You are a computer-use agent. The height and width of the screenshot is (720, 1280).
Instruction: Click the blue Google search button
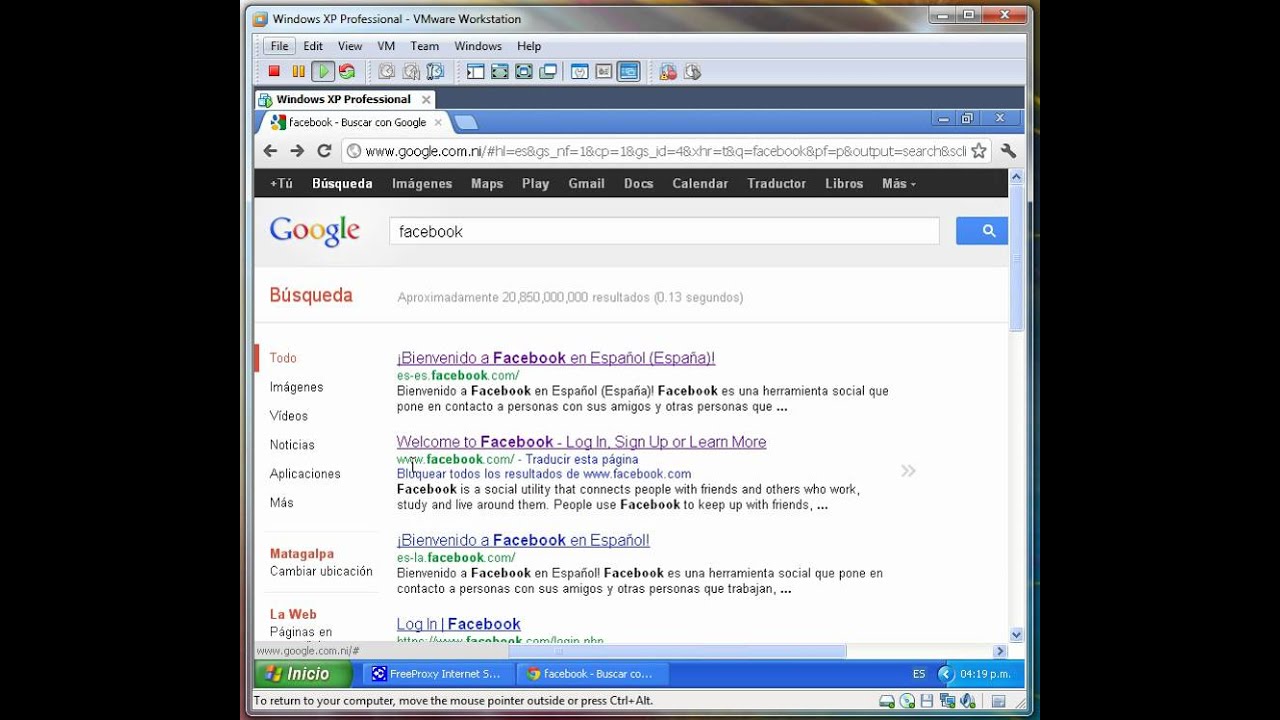pos(981,231)
